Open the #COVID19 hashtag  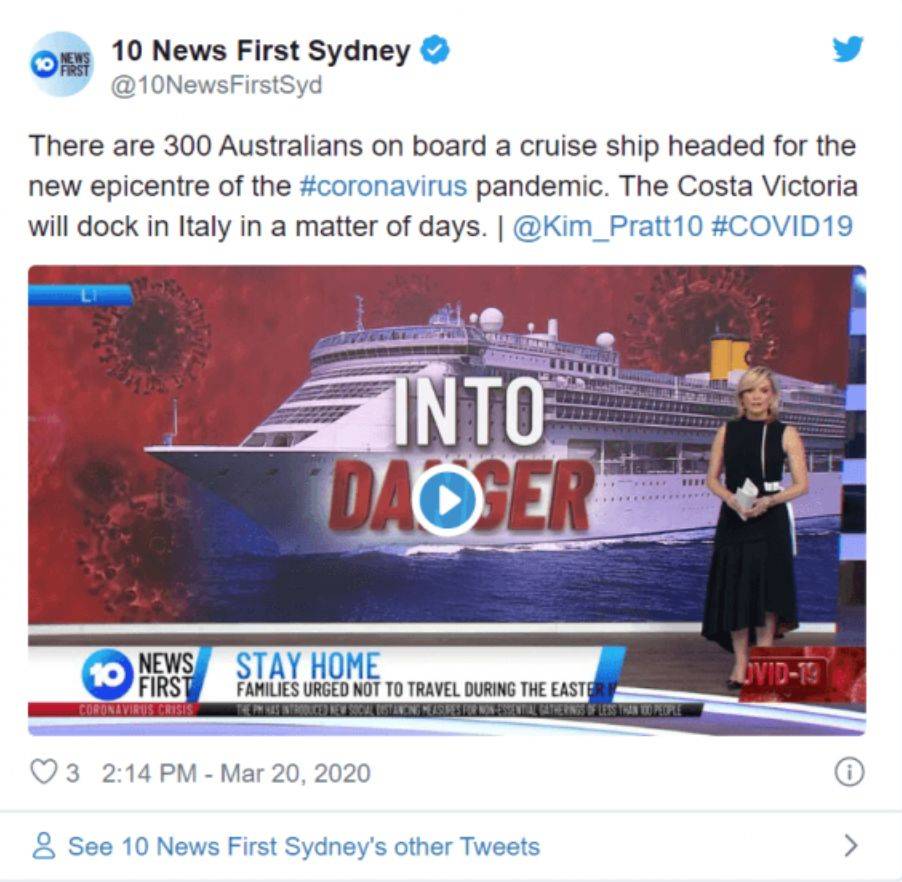782,226
